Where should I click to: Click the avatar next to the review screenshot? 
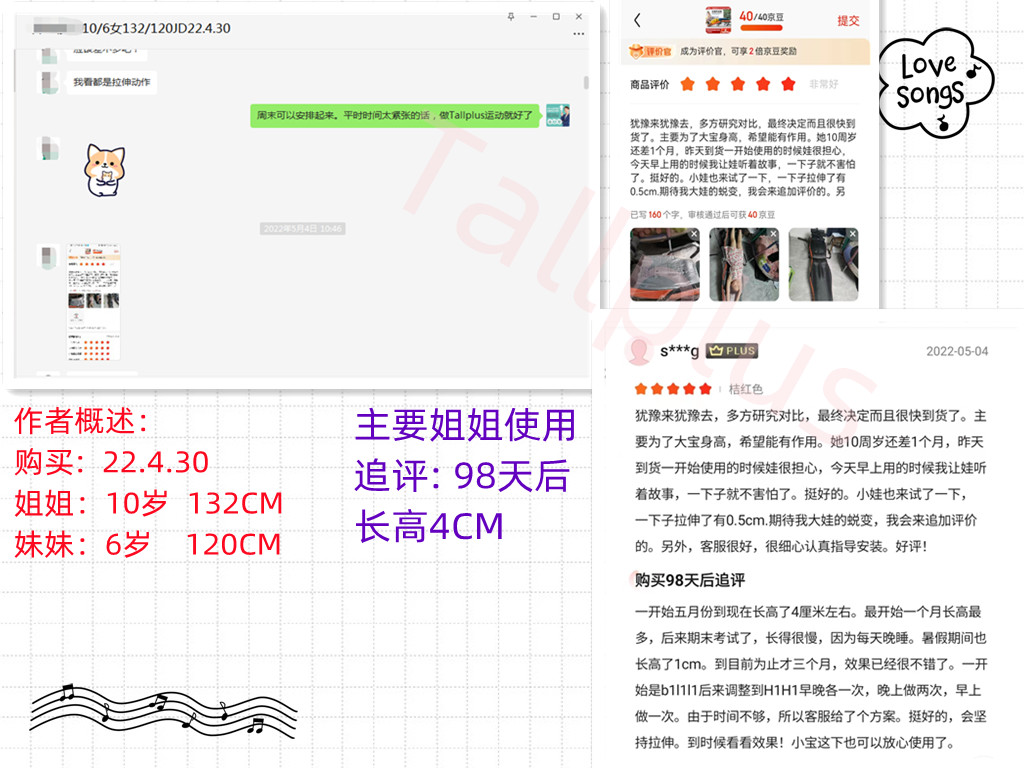tap(50, 257)
